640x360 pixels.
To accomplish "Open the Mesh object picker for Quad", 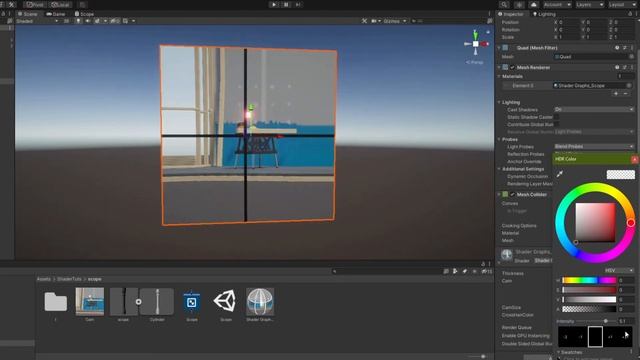I will click(631, 57).
